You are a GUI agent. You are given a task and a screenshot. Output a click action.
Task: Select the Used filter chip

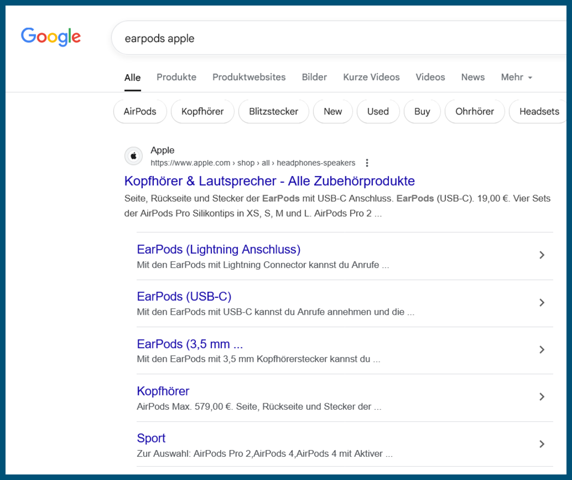[x=378, y=111]
